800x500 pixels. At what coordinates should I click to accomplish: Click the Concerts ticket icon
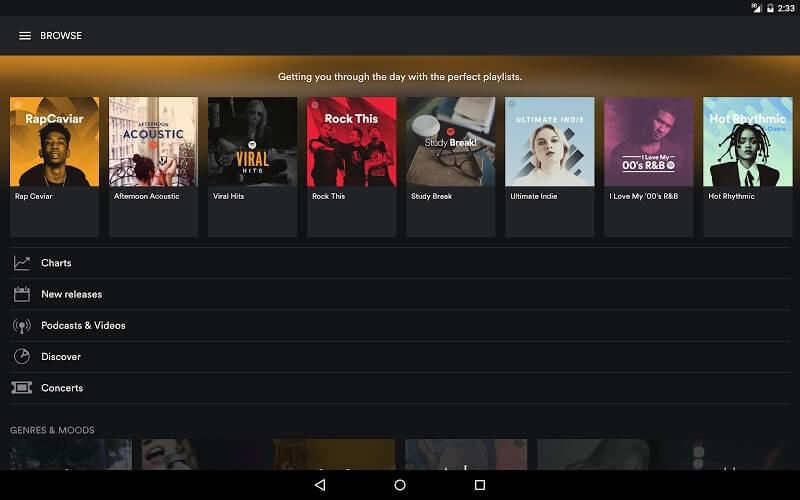point(21,388)
